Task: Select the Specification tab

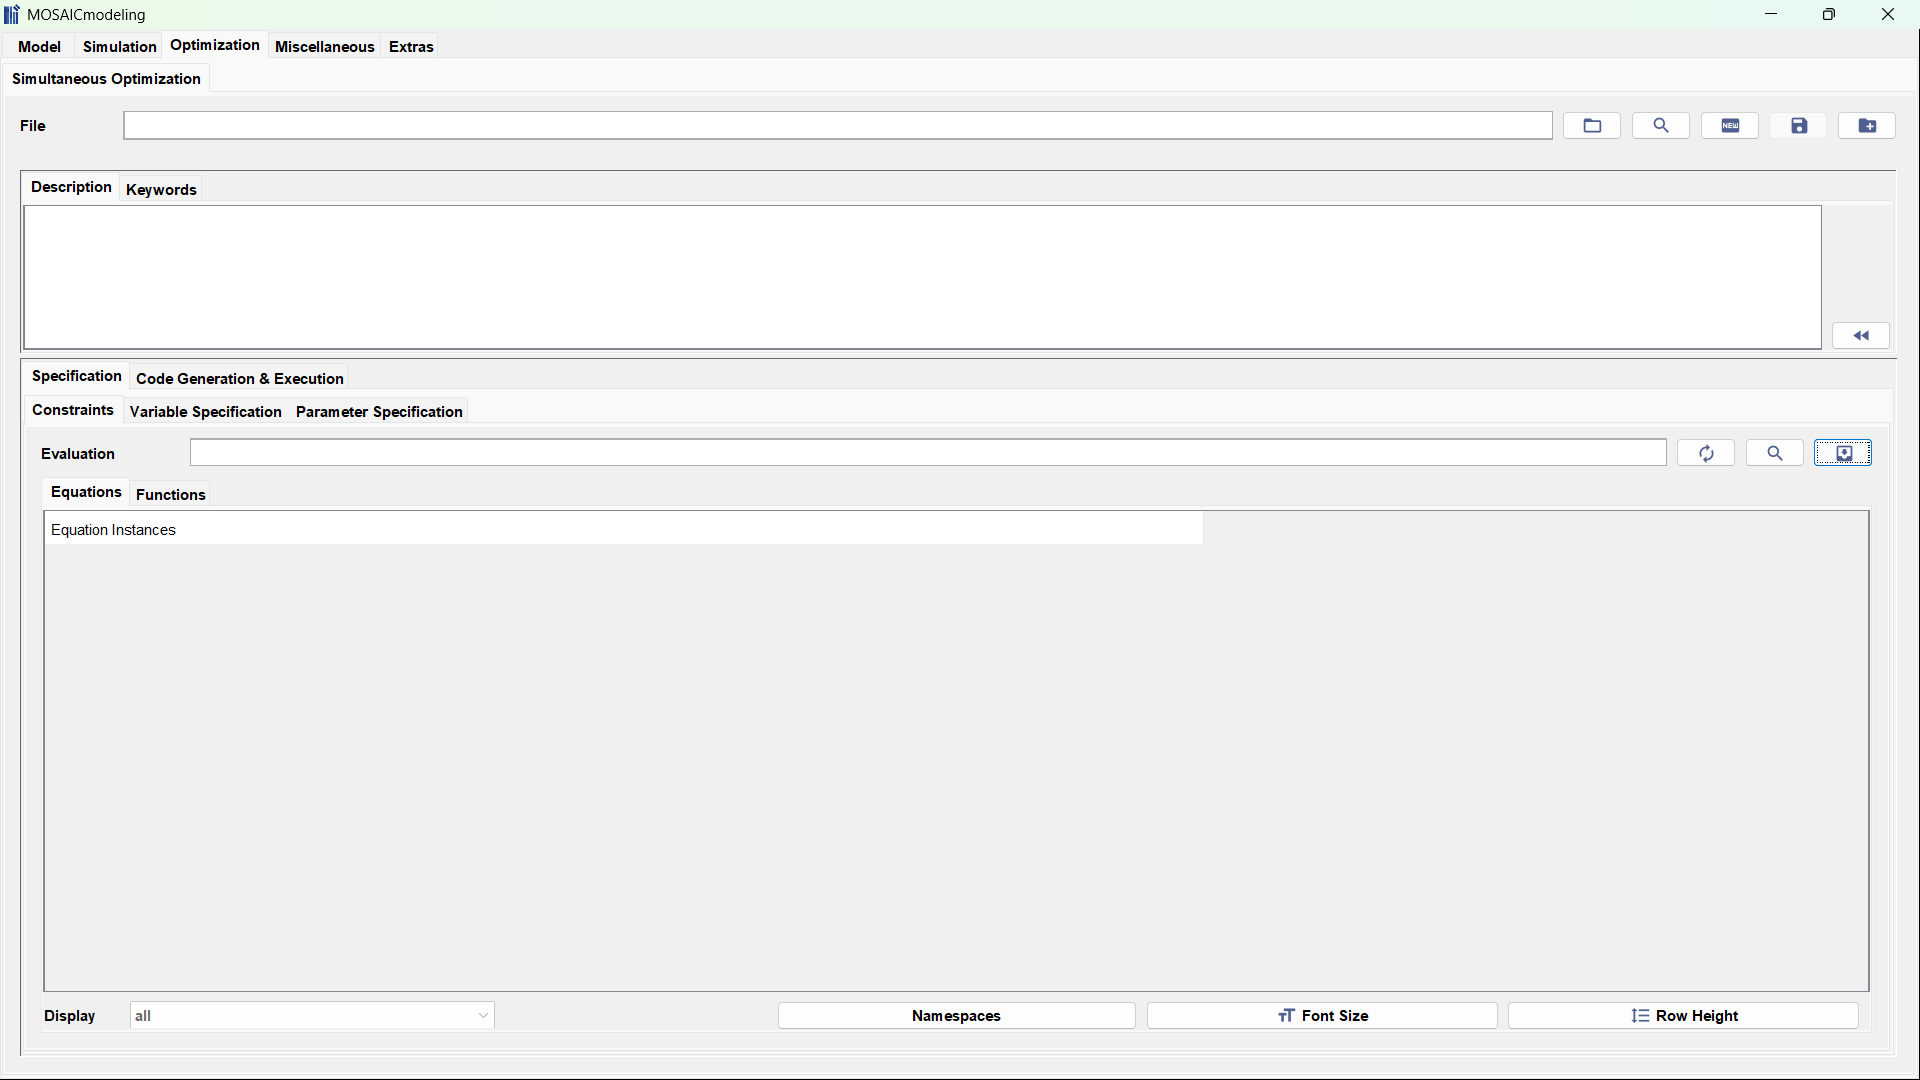Action: [x=77, y=376]
